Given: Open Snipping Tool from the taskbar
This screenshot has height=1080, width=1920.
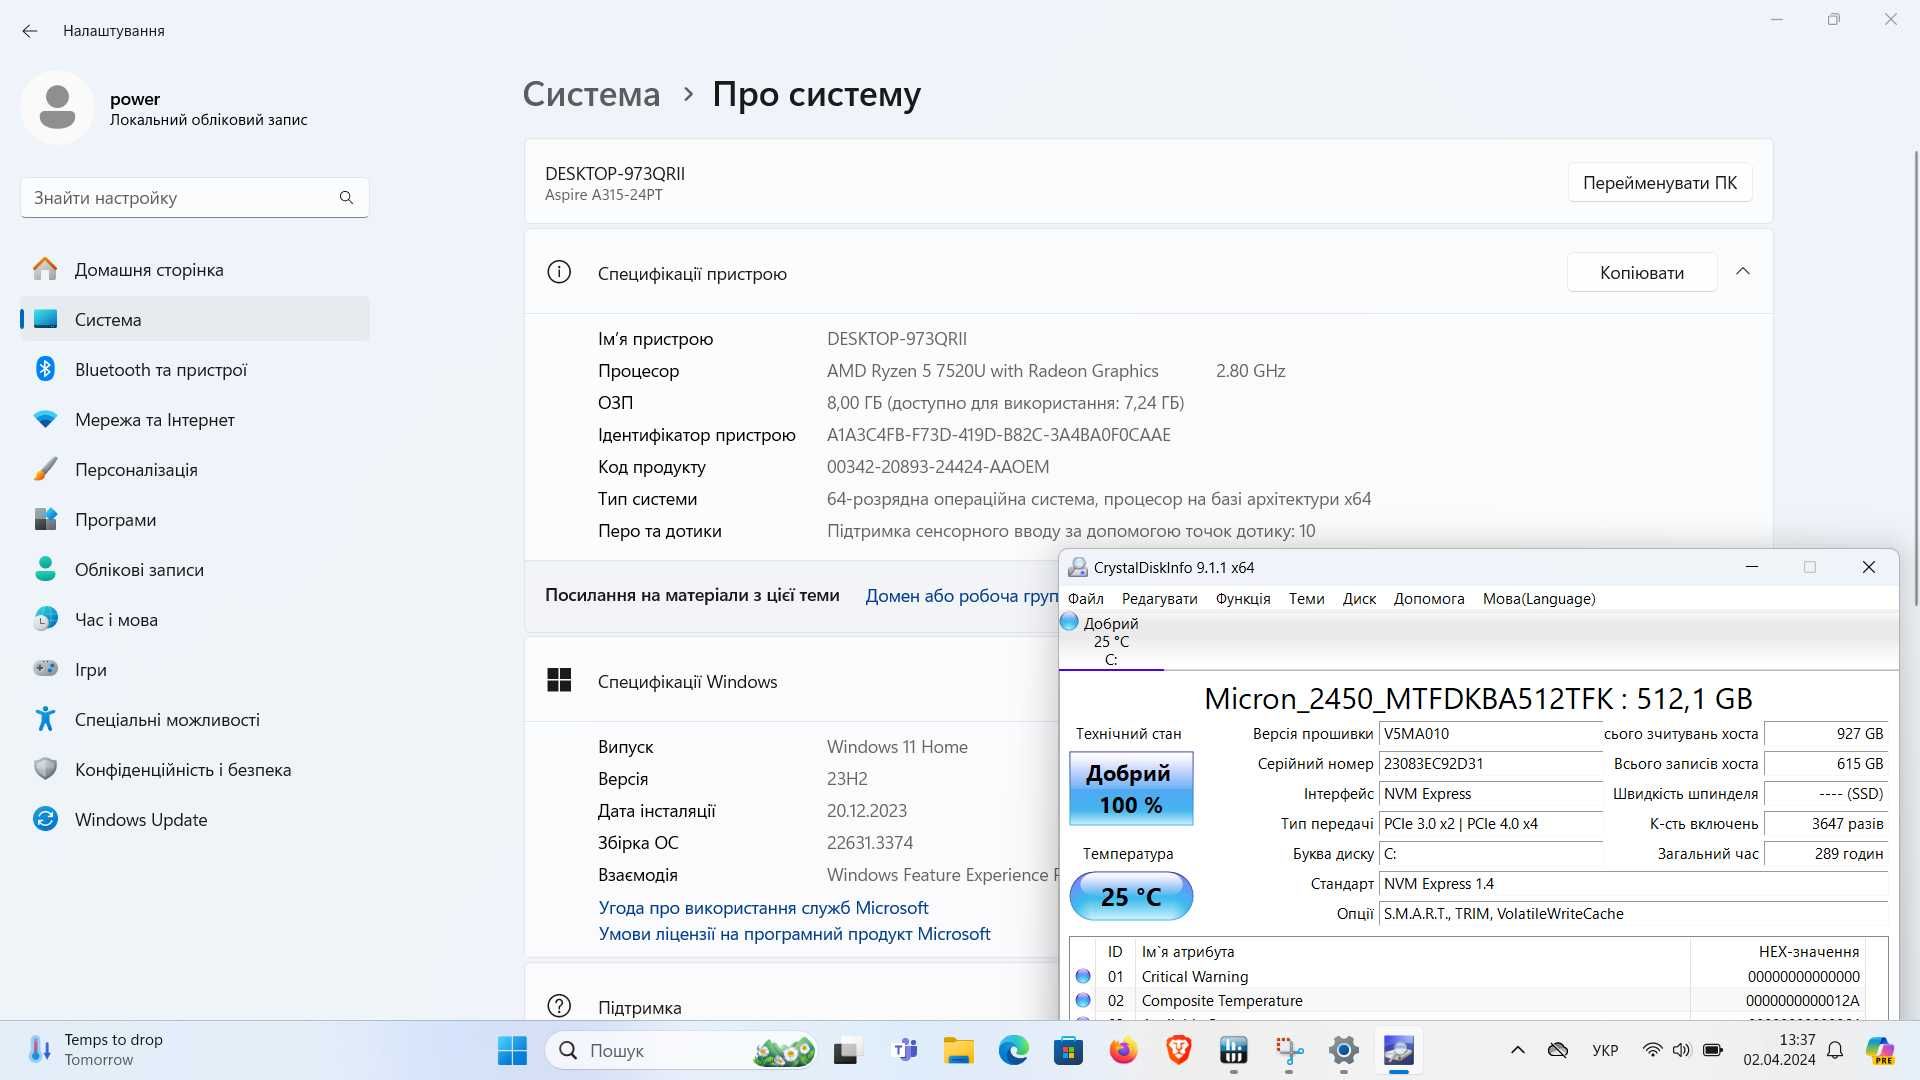Looking at the screenshot, I should point(1289,1050).
